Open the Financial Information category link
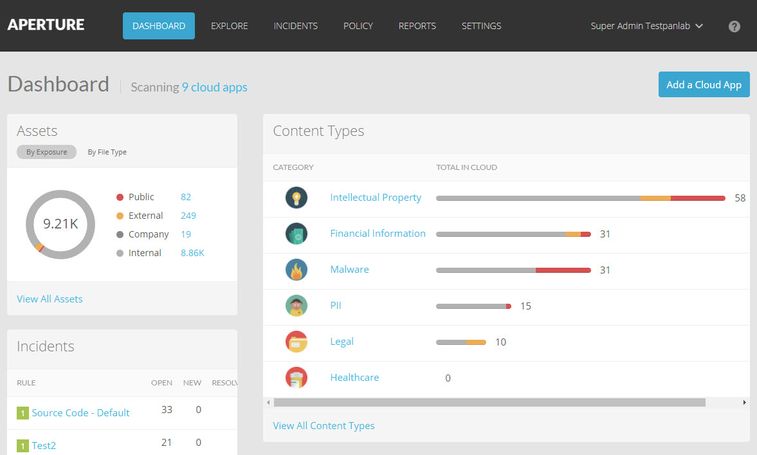 tap(378, 234)
